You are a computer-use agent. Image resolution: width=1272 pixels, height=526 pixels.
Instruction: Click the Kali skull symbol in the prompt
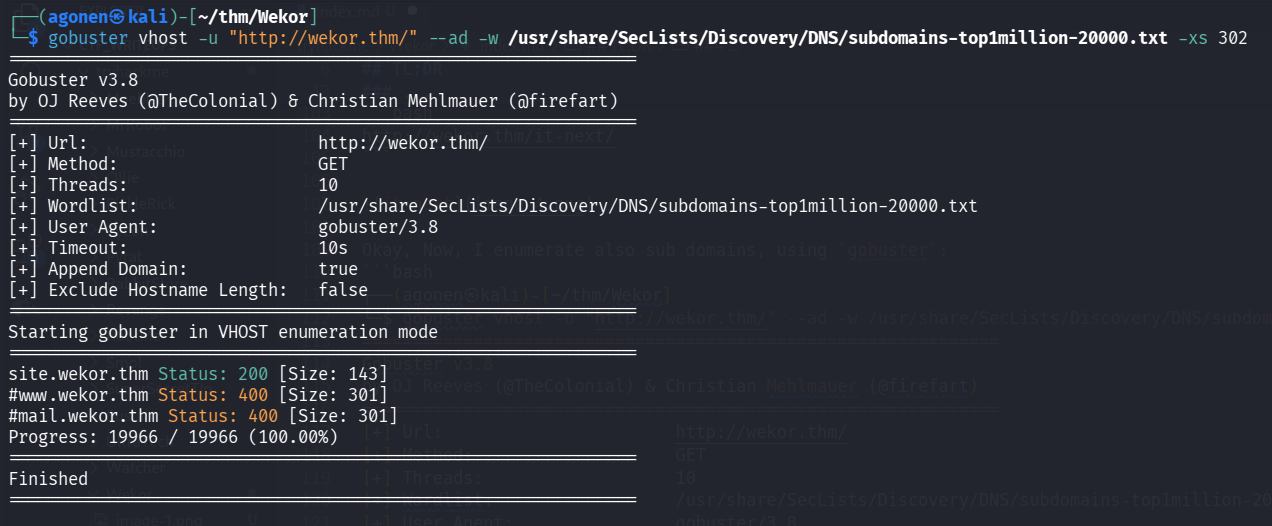click(x=117, y=16)
